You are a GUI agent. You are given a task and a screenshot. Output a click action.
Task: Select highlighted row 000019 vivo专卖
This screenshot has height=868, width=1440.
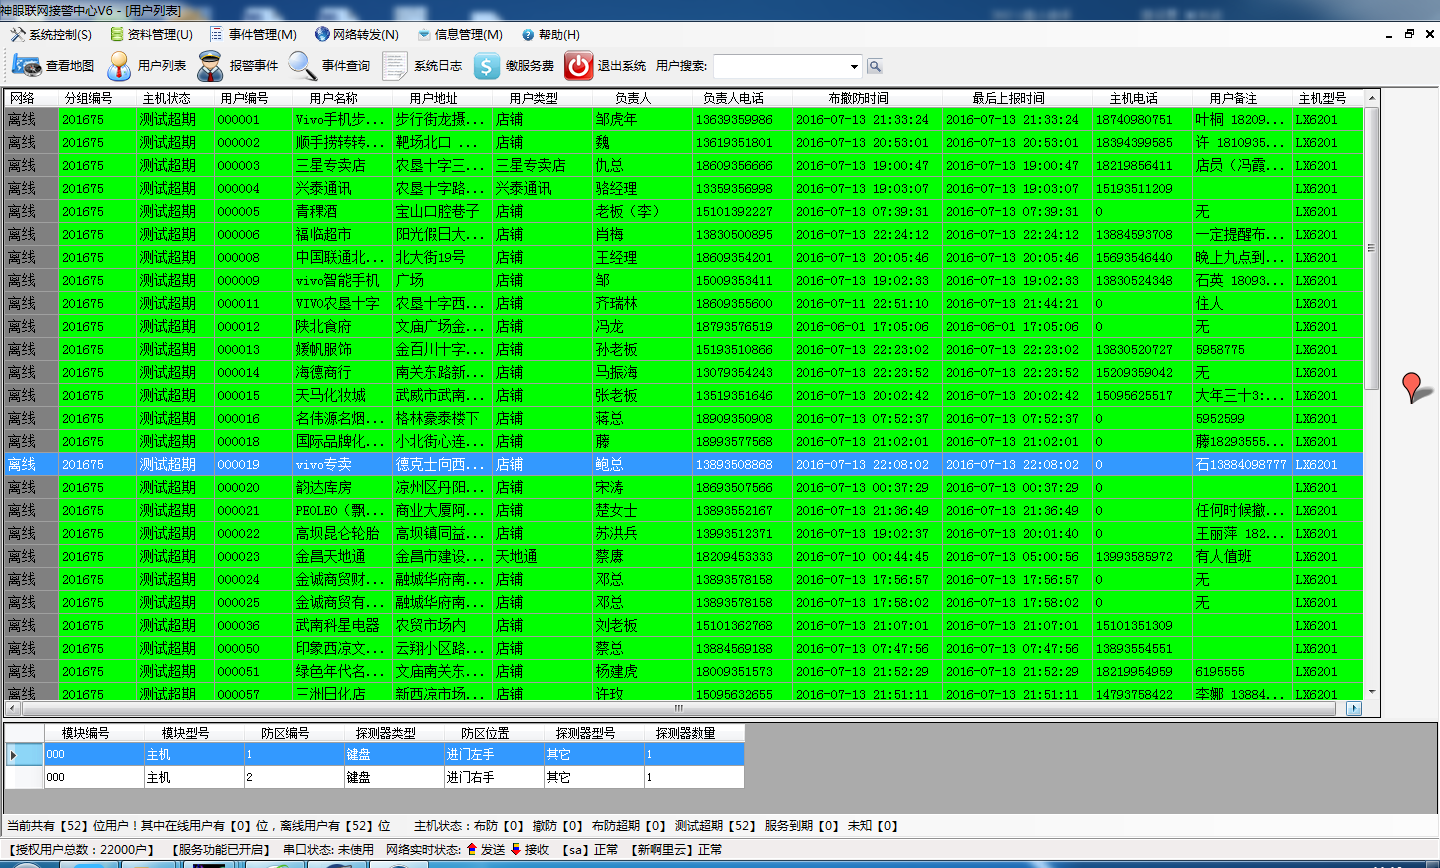tap(683, 464)
